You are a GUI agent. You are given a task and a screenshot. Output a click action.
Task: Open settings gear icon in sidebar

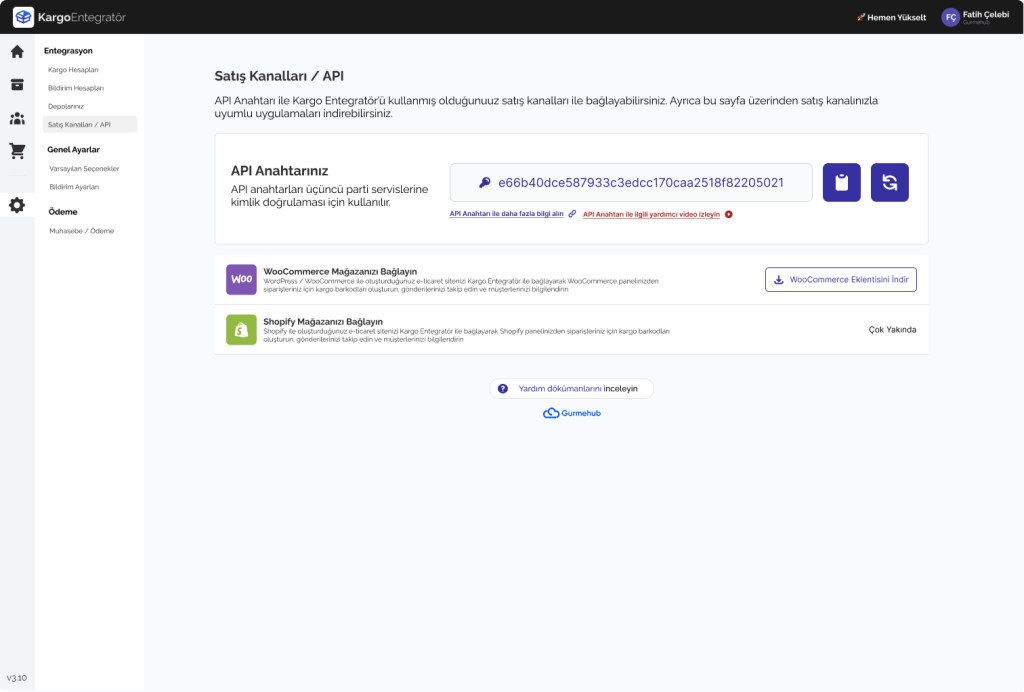coord(17,205)
